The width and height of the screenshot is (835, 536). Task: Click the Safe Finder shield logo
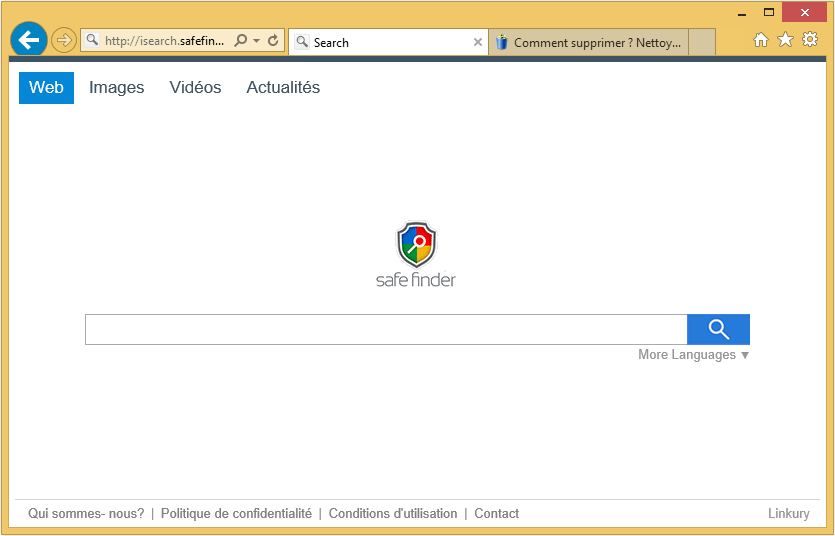pos(416,245)
